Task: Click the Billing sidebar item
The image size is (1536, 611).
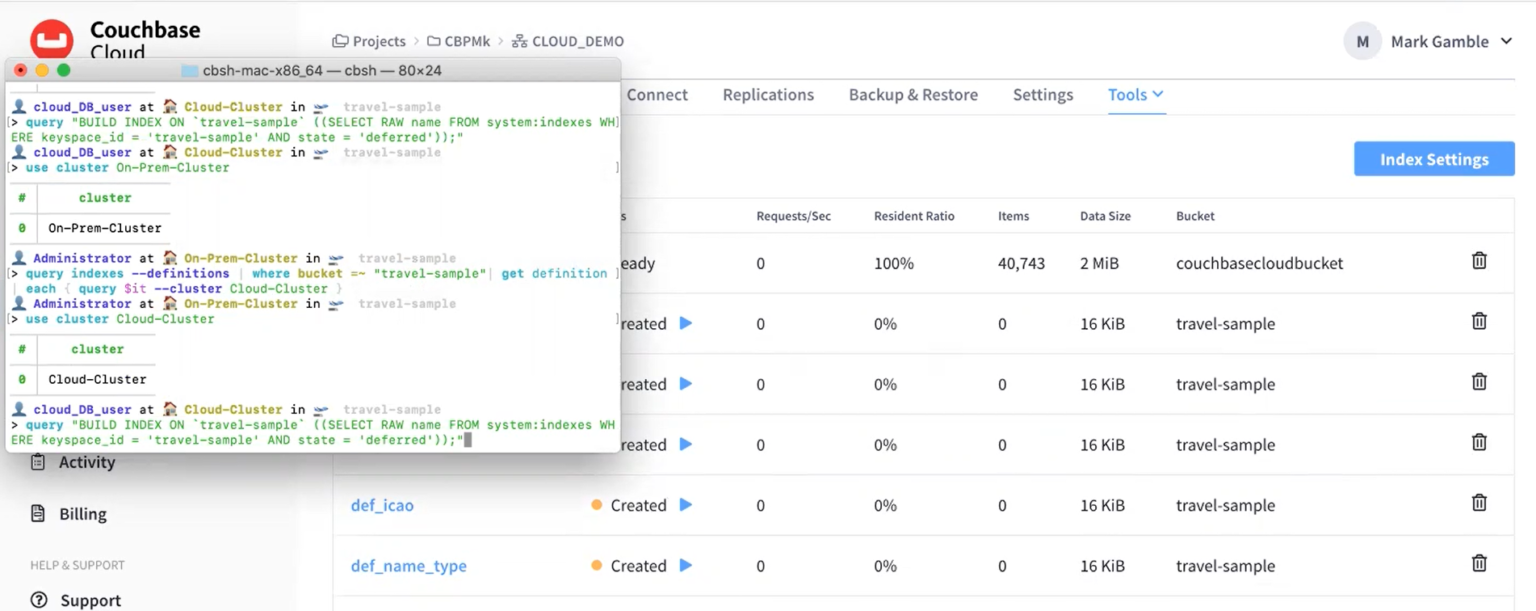Action: 80,513
